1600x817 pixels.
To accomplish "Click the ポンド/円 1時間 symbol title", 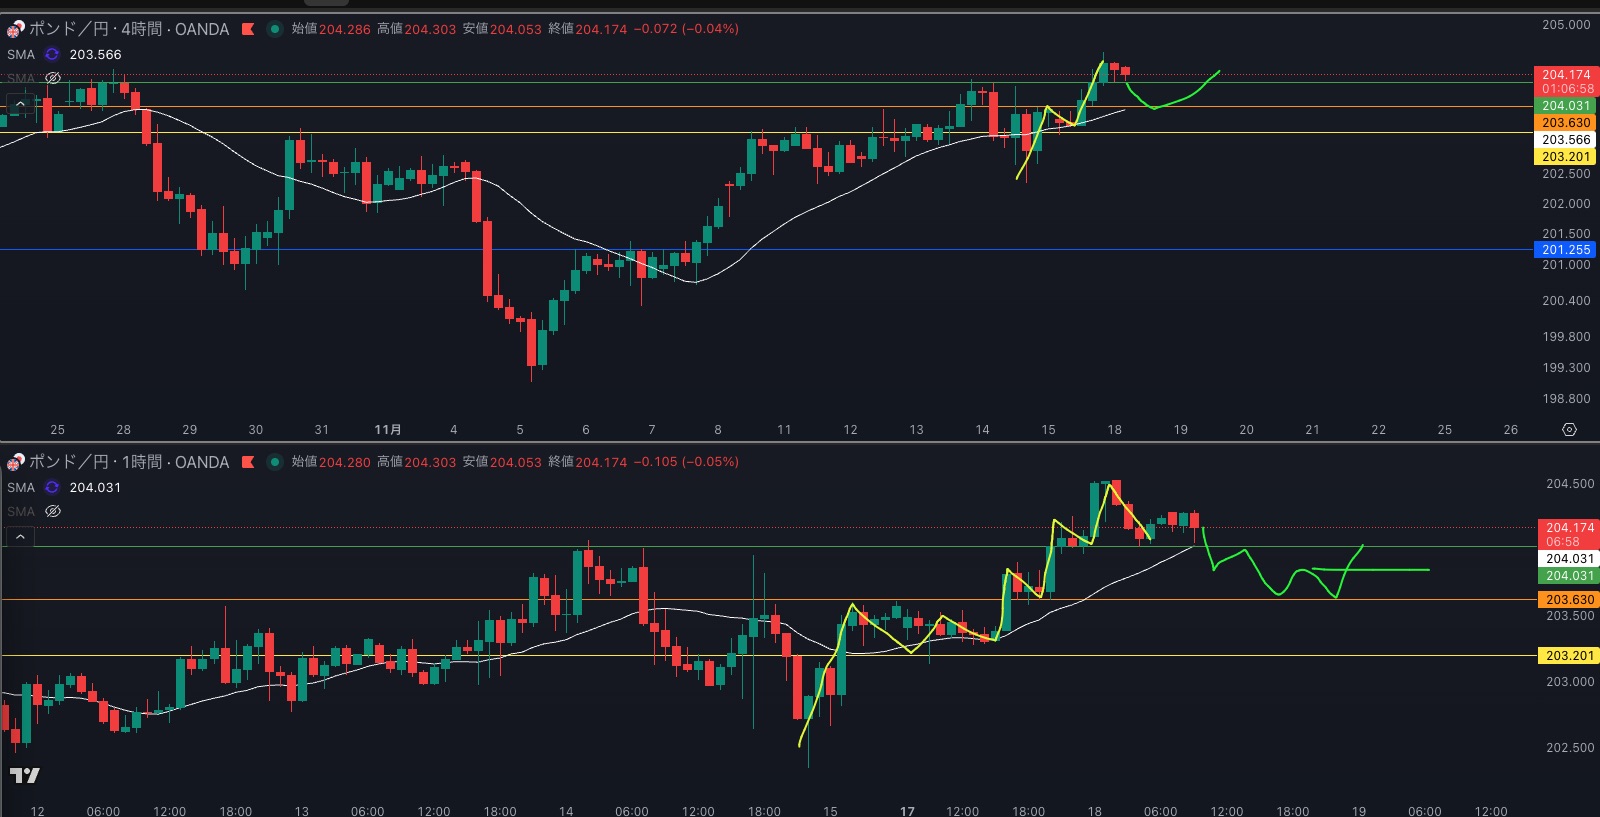I will pyautogui.click(x=128, y=462).
